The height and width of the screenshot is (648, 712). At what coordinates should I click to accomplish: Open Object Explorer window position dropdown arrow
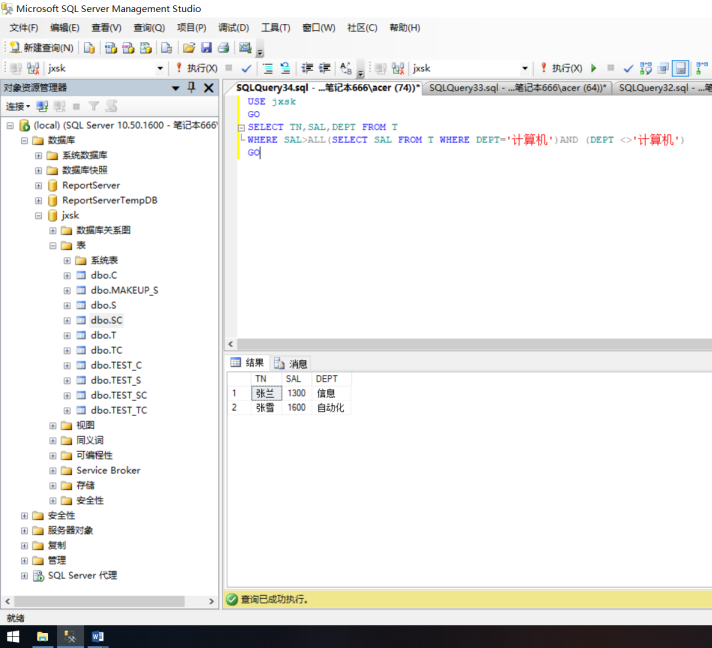point(176,88)
